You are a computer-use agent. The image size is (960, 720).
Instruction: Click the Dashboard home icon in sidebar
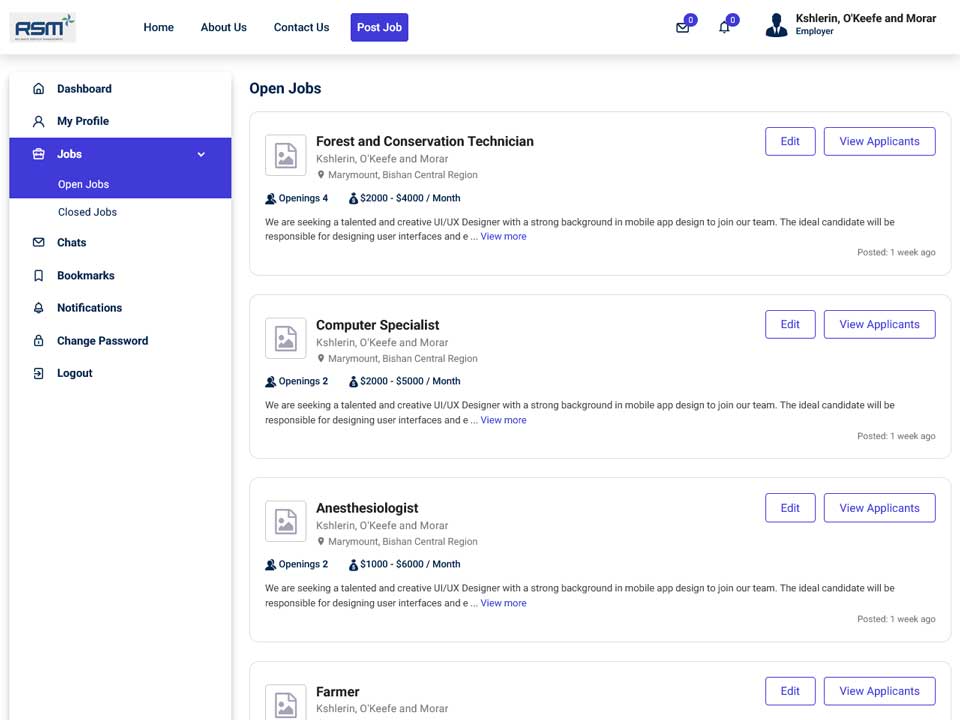point(39,89)
